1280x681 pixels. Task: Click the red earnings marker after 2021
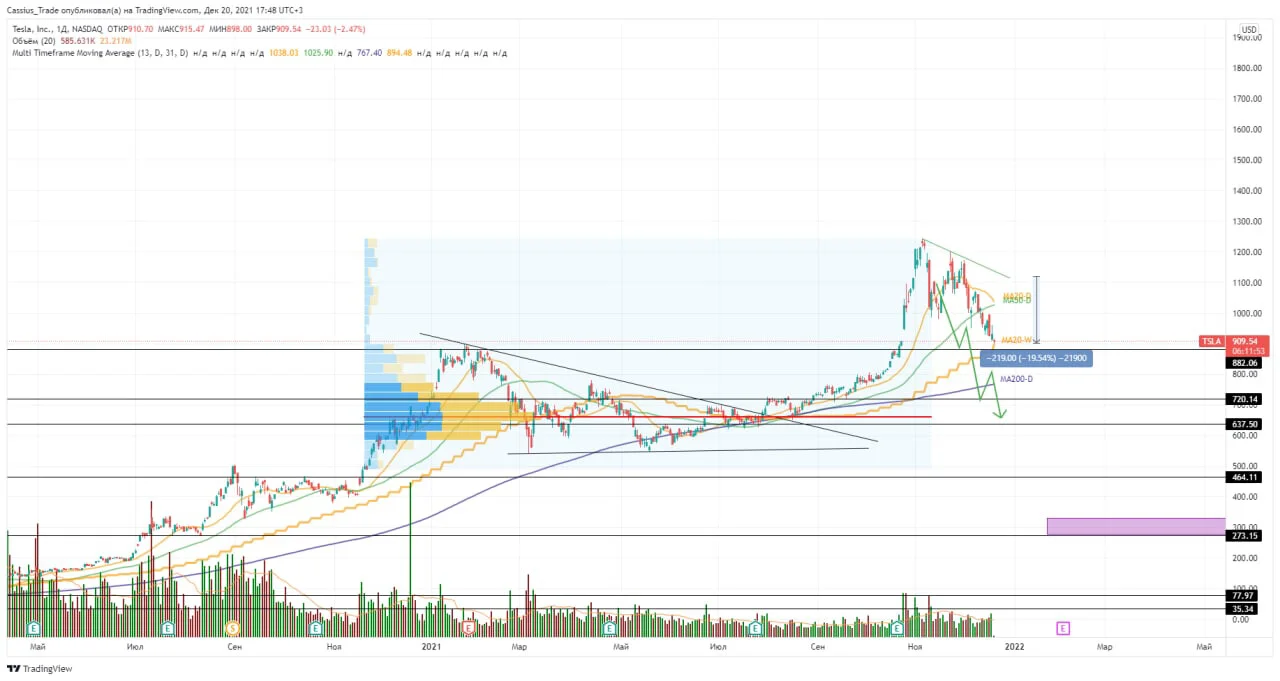(469, 628)
